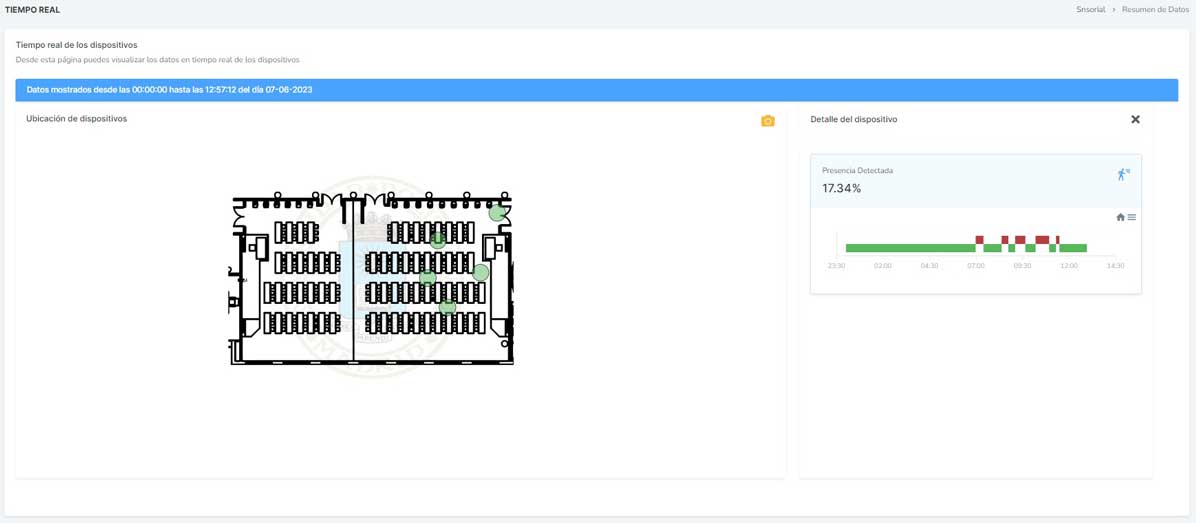Select the sensor marker at floor plan's upper-right corner
Screen dimensions: 1200x523
tap(497, 213)
